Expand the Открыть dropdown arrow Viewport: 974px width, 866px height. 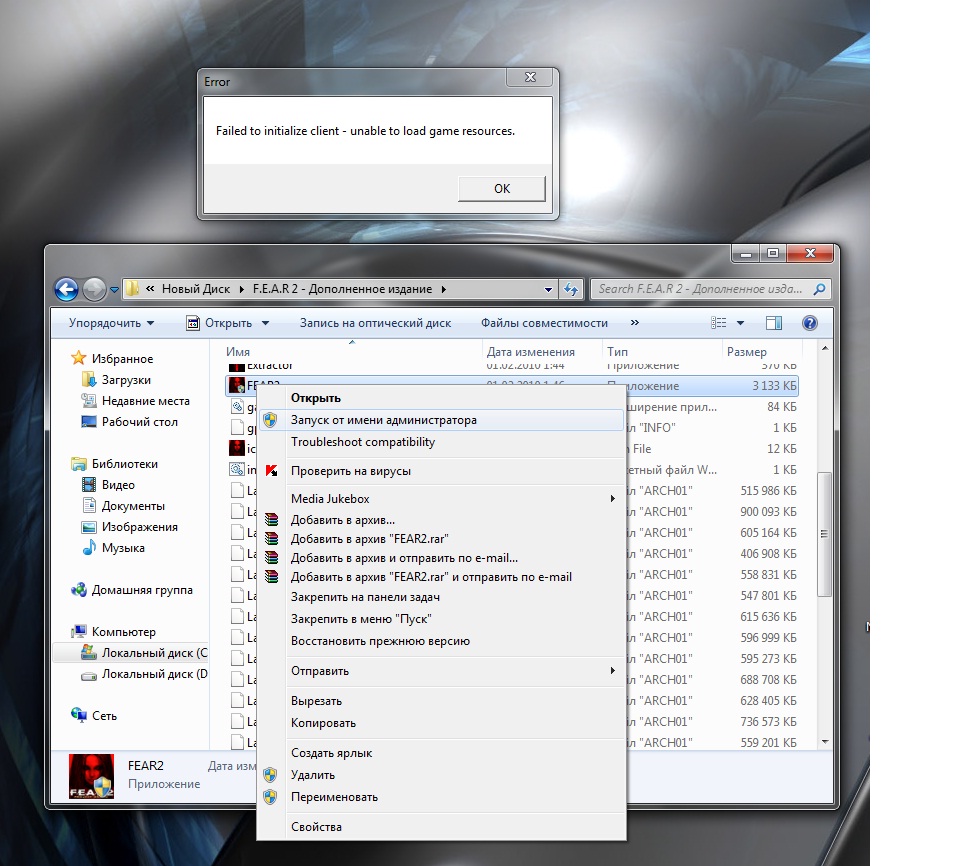pos(265,323)
